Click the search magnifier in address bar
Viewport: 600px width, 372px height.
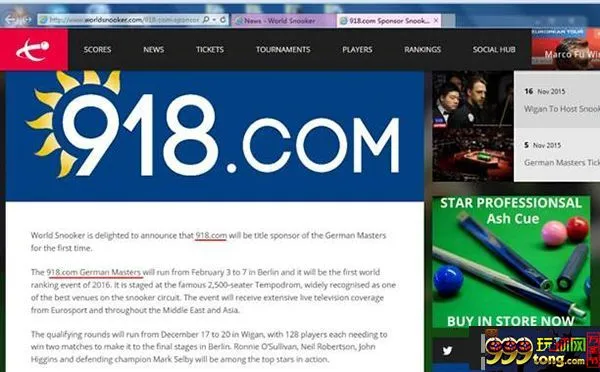coord(206,20)
